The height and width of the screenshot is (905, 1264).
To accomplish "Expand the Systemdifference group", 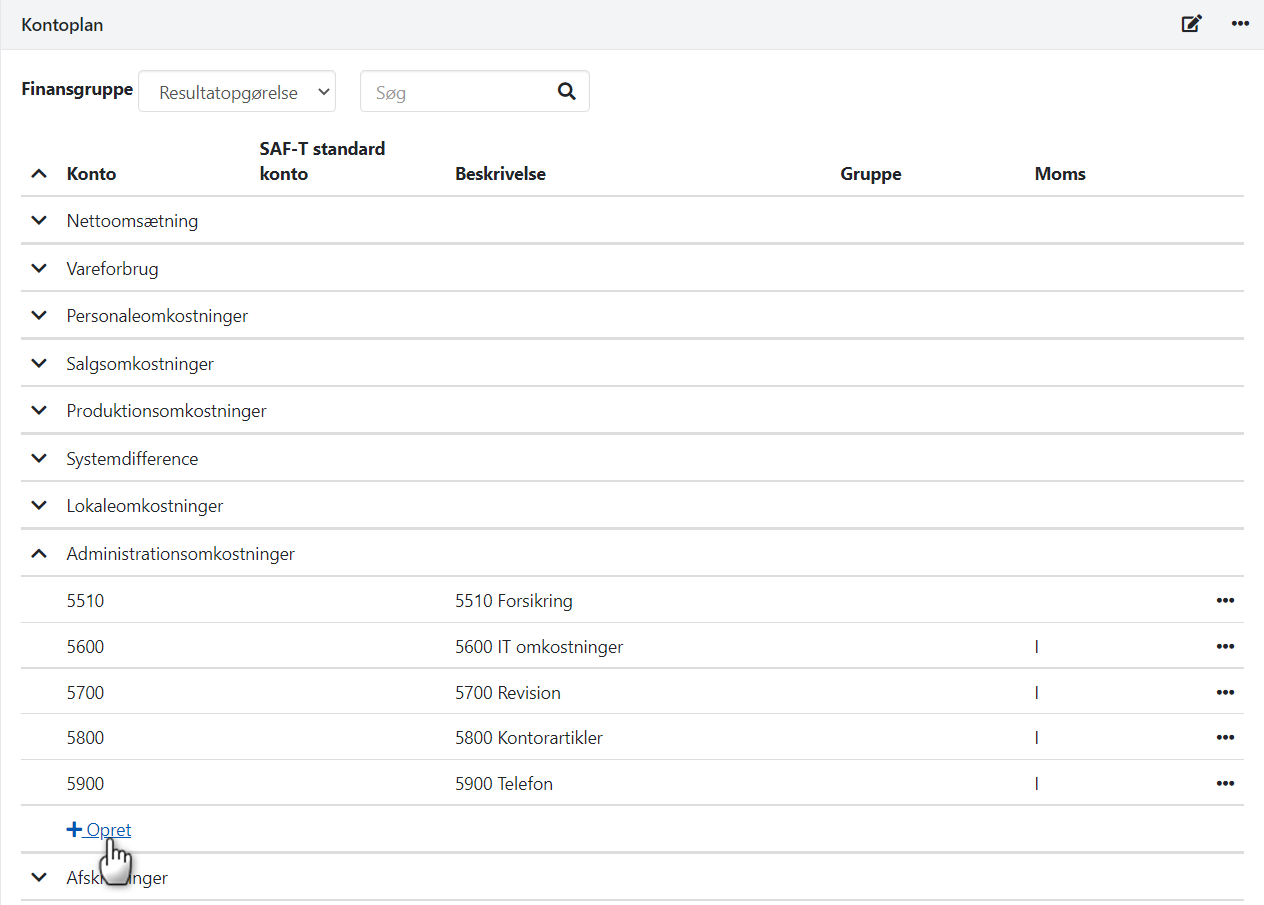I will click(39, 459).
